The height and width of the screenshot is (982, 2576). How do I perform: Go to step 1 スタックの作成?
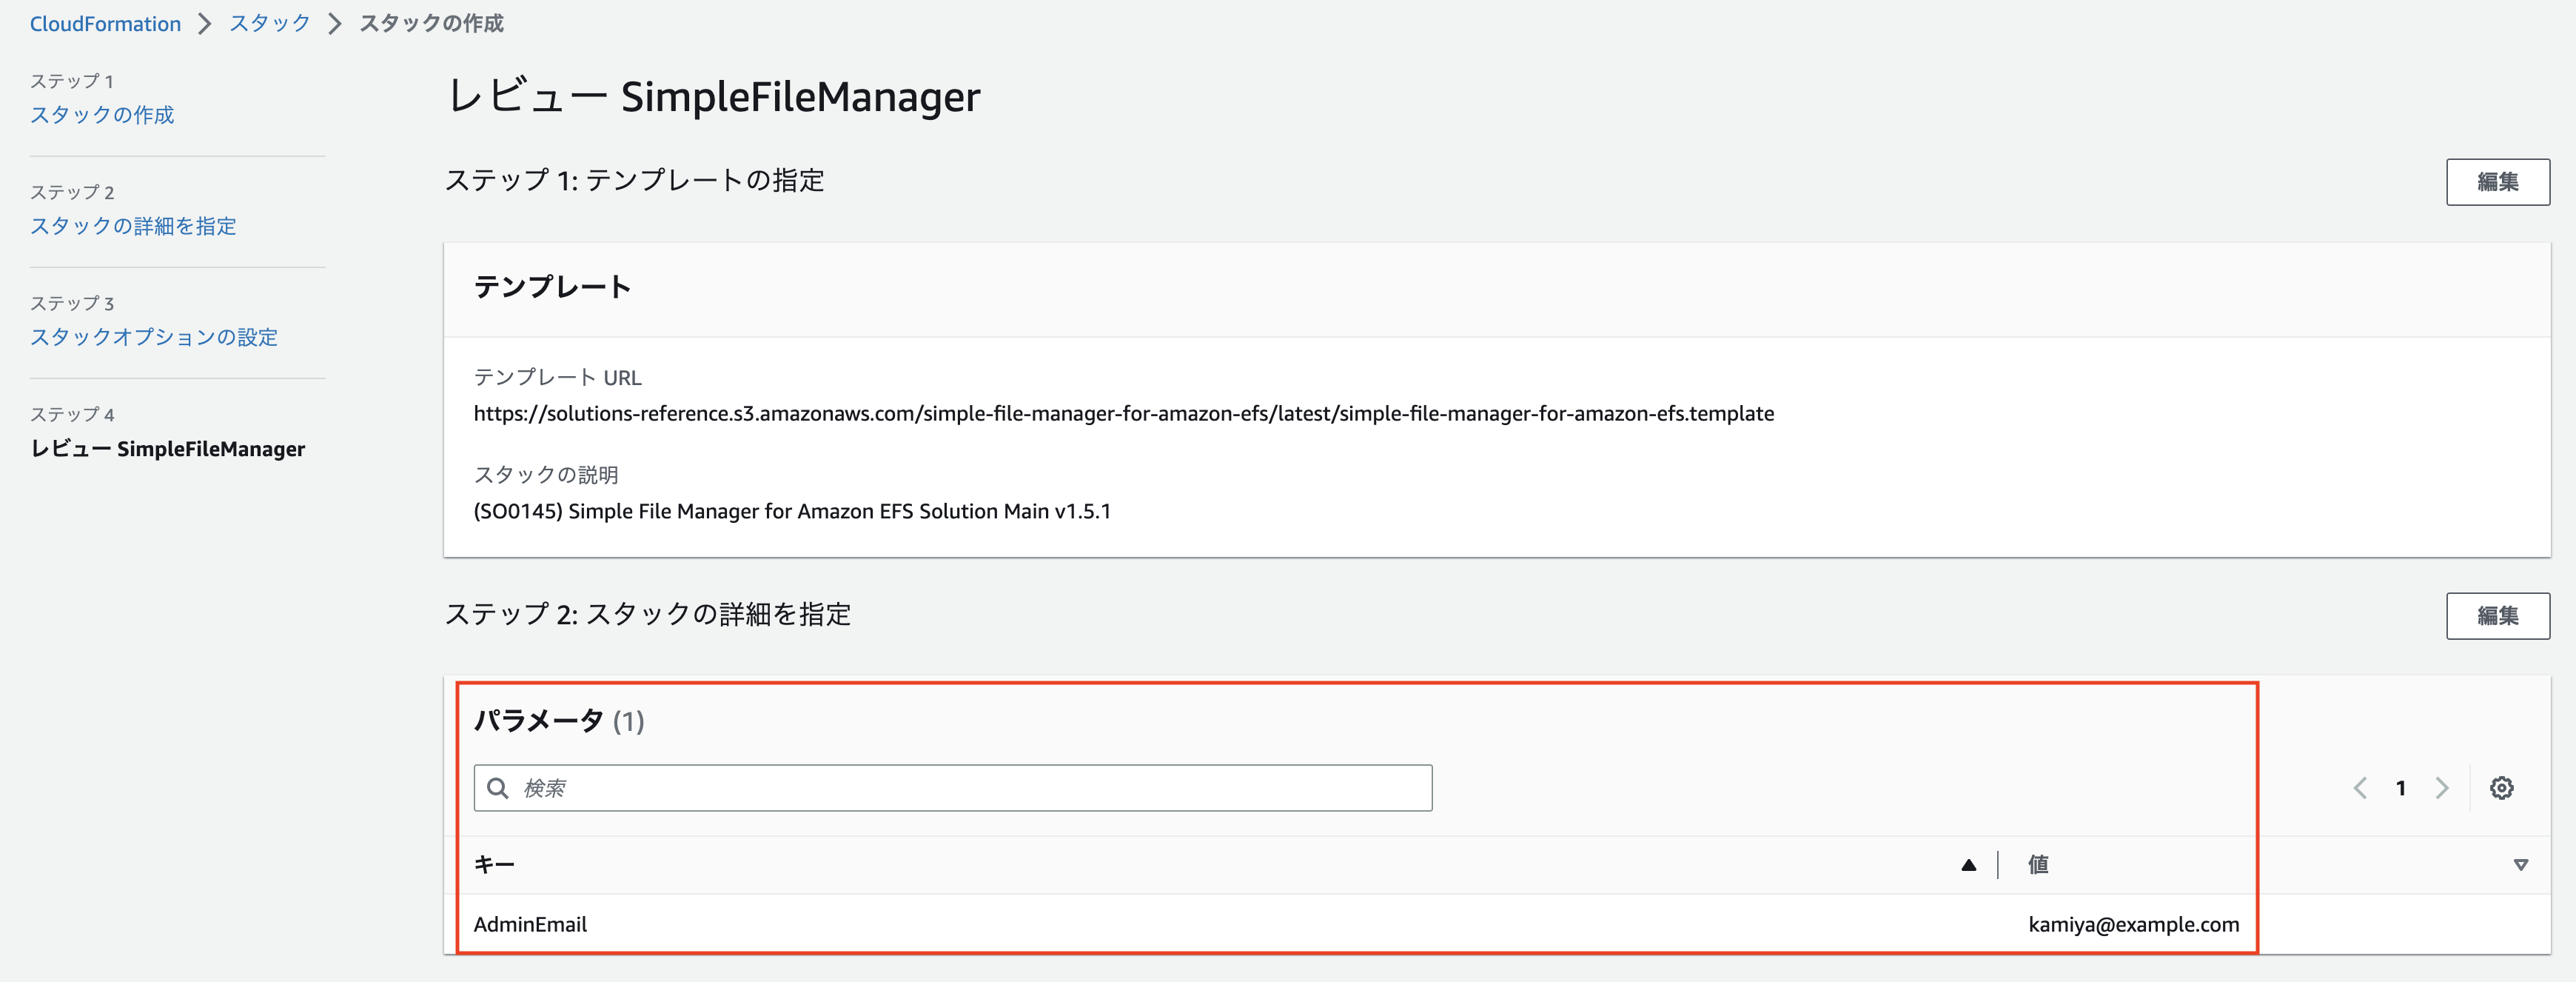pyautogui.click(x=102, y=115)
